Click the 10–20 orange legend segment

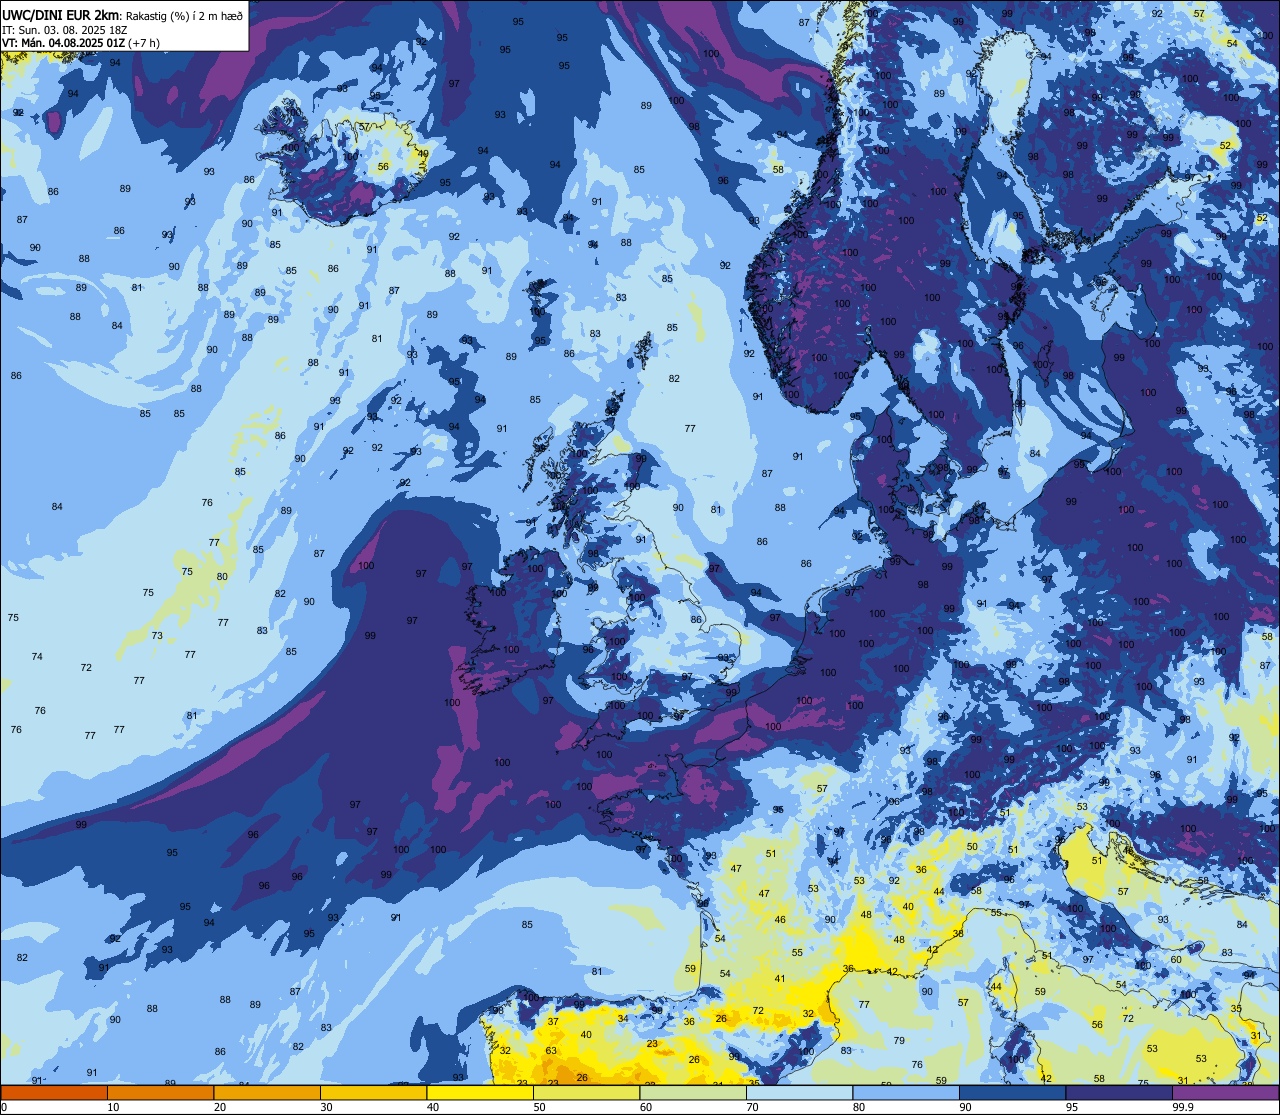pyautogui.click(x=160, y=1092)
